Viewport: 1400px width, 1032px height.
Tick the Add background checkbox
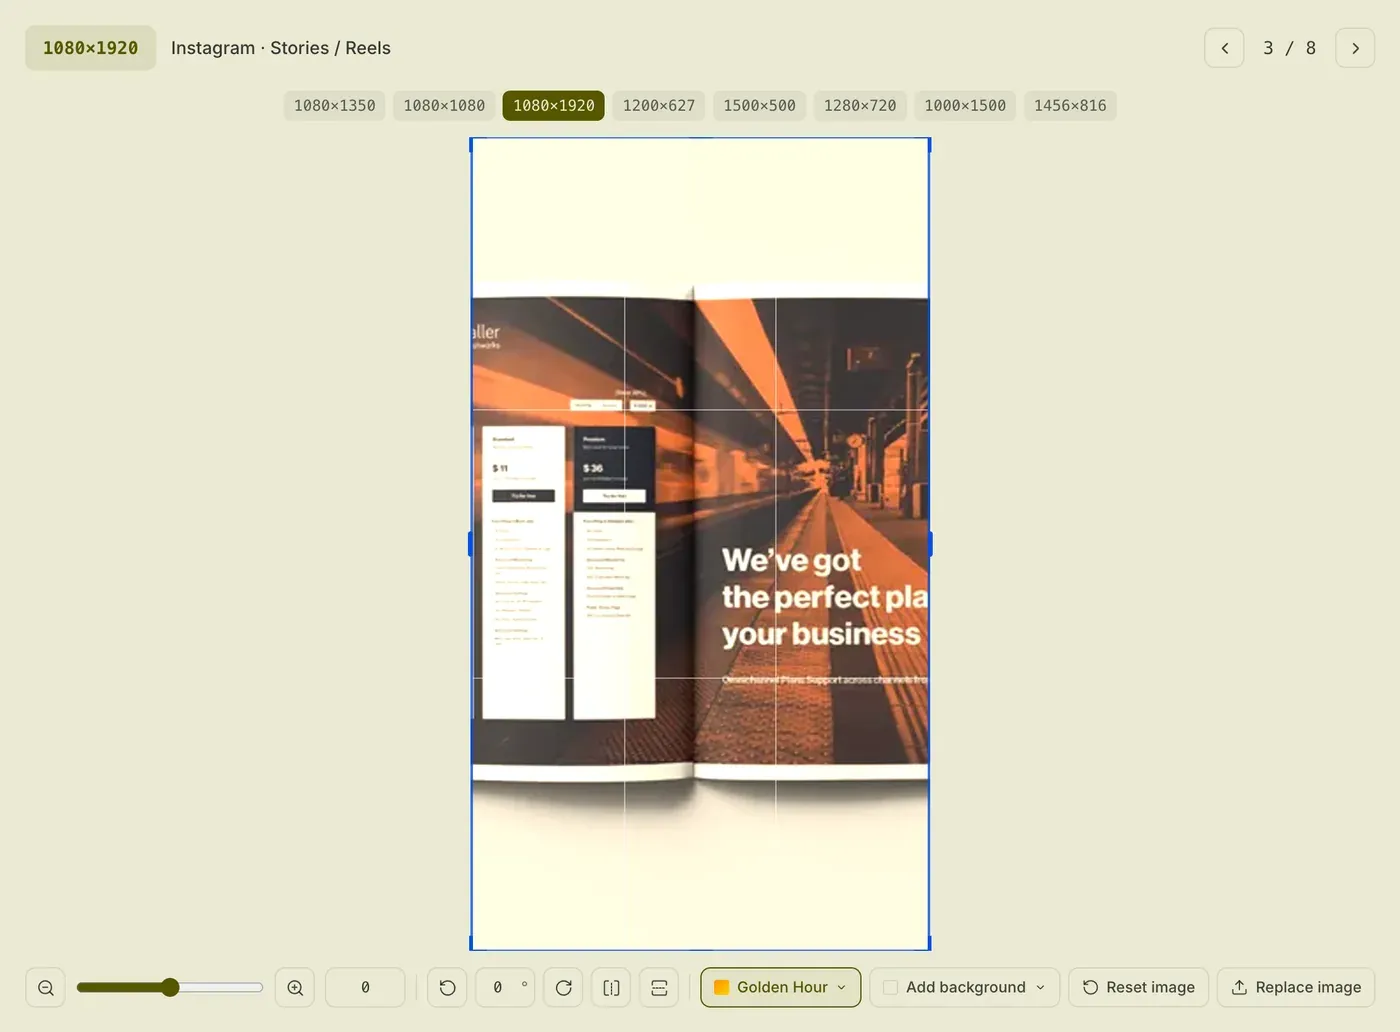(890, 988)
